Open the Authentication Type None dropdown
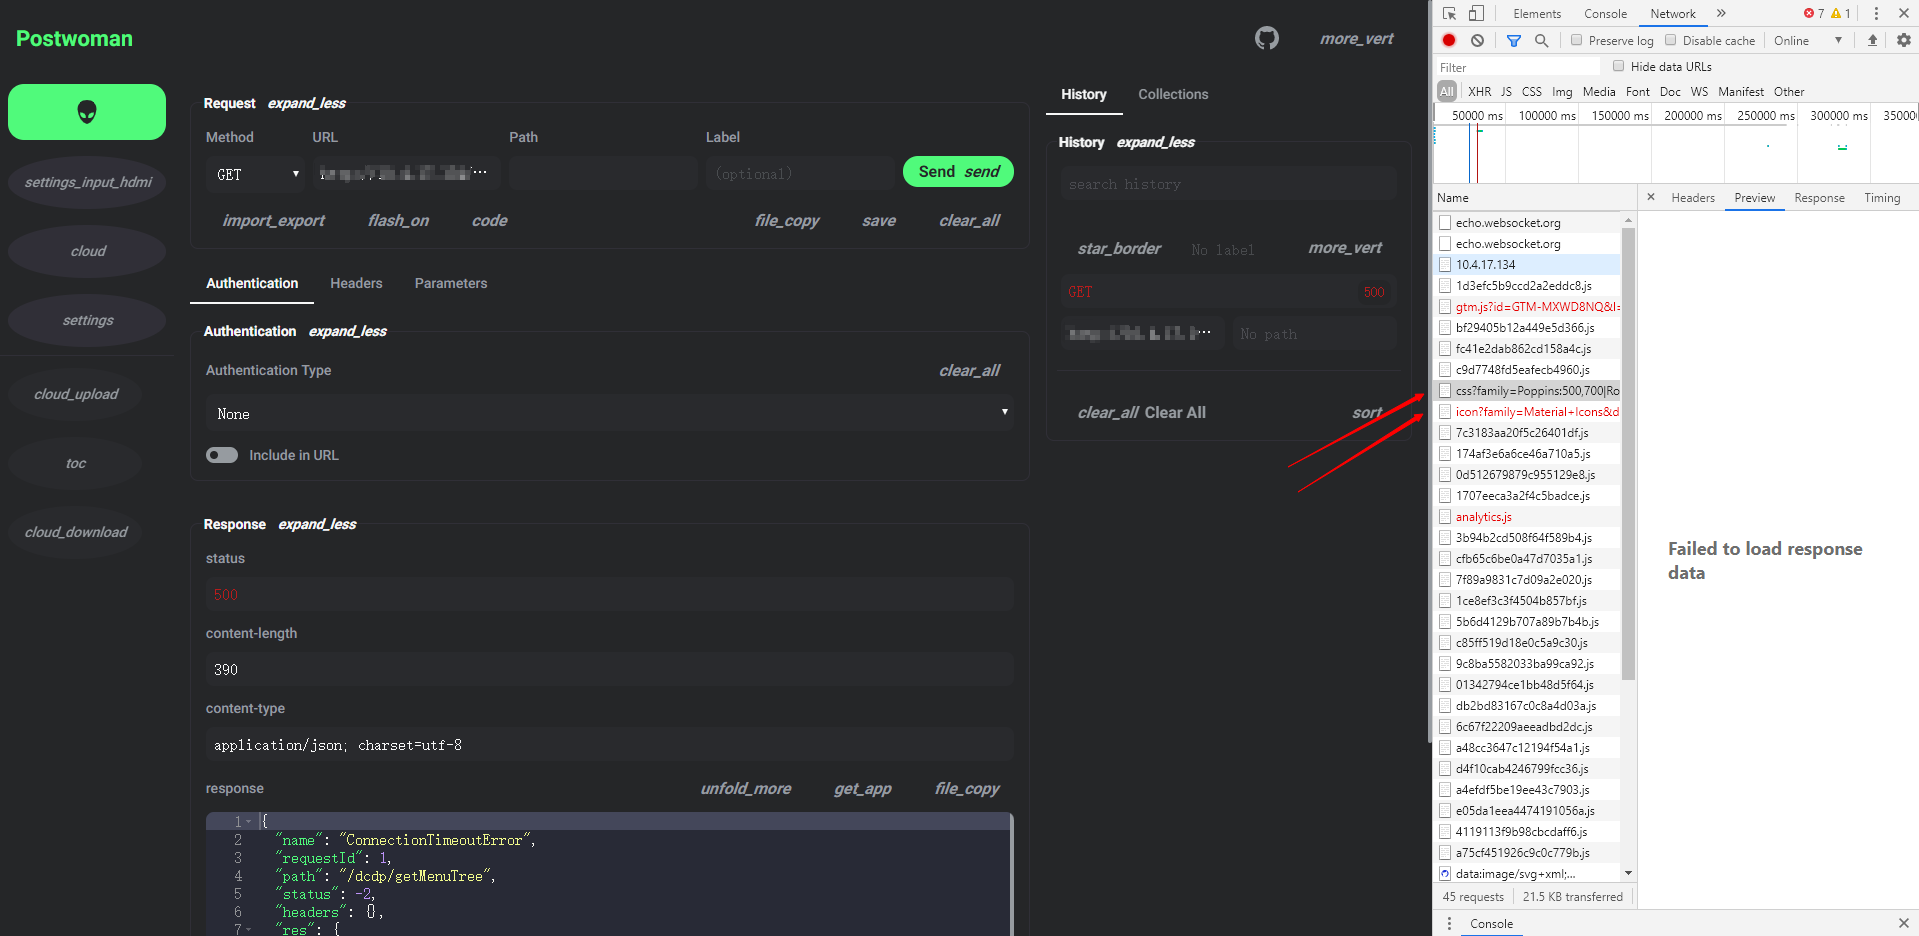The image size is (1919, 936). (x=610, y=413)
